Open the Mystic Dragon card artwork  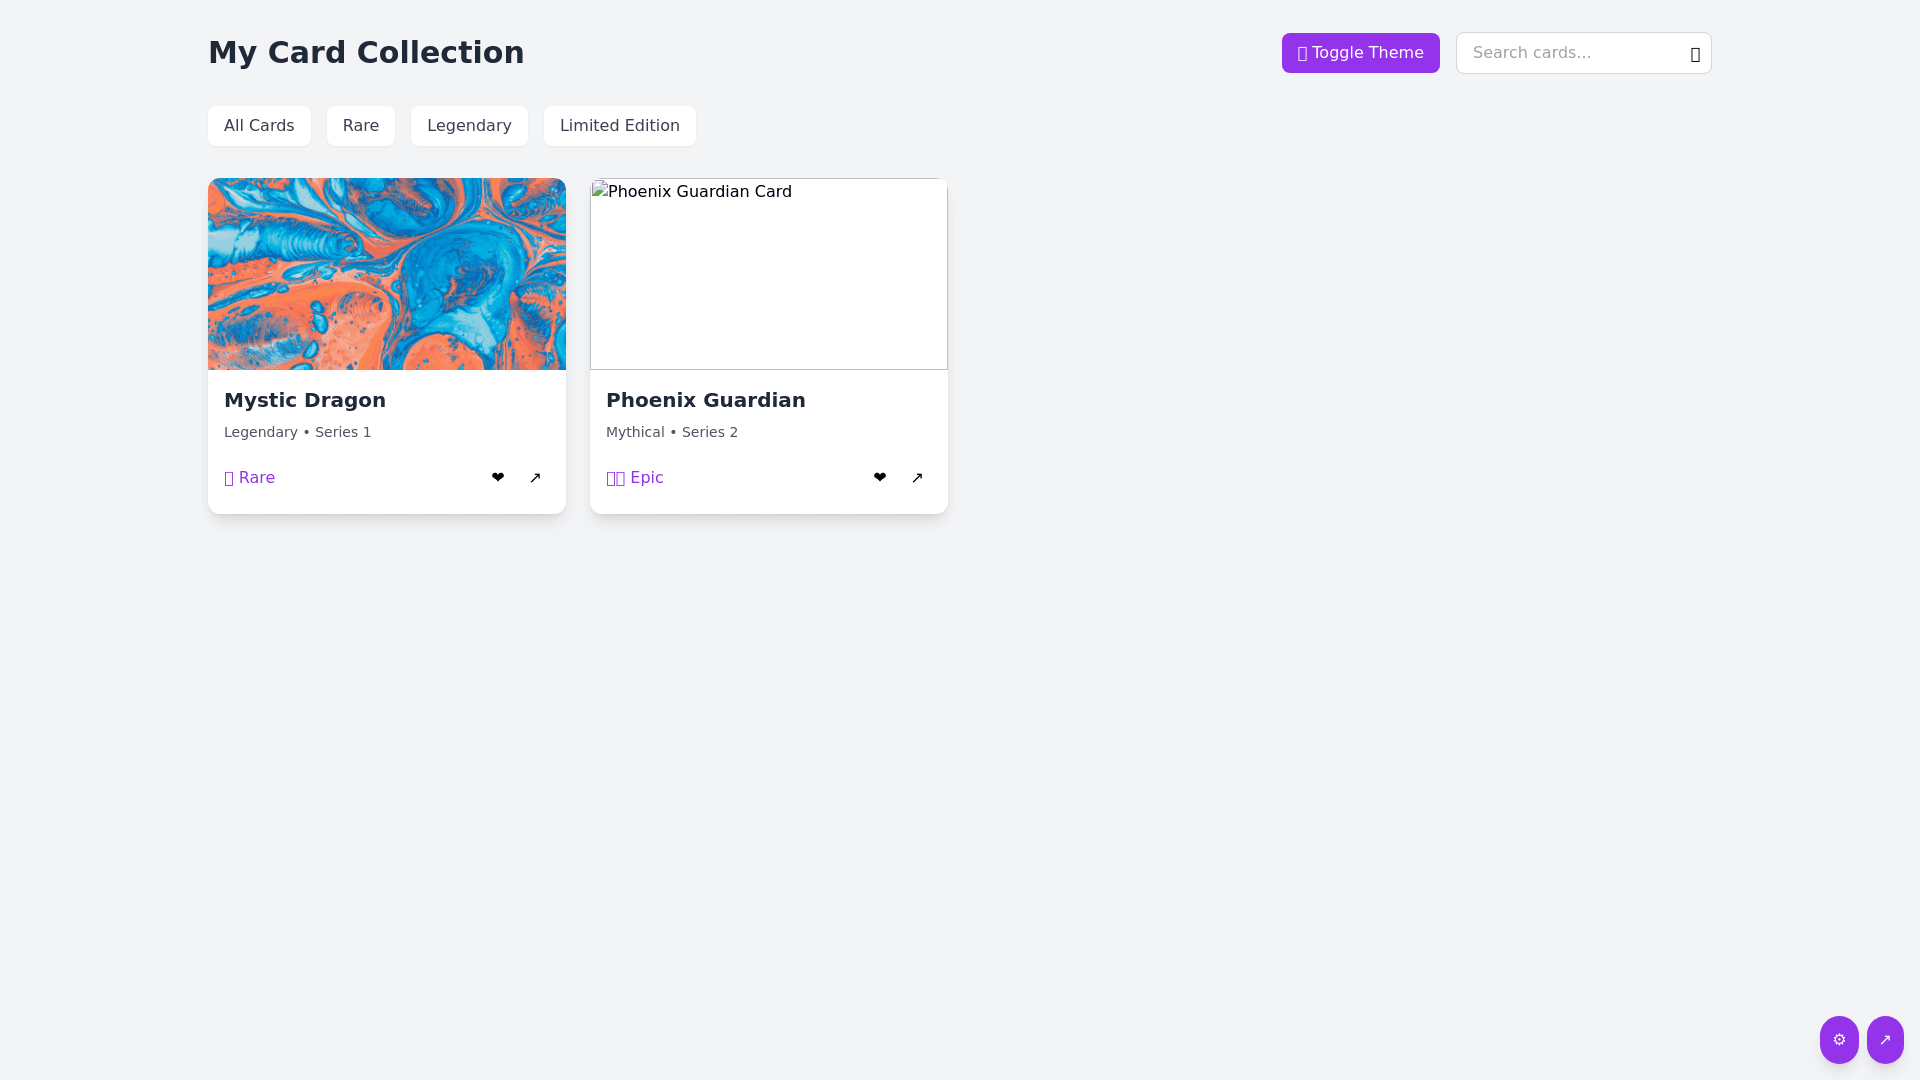(x=387, y=274)
